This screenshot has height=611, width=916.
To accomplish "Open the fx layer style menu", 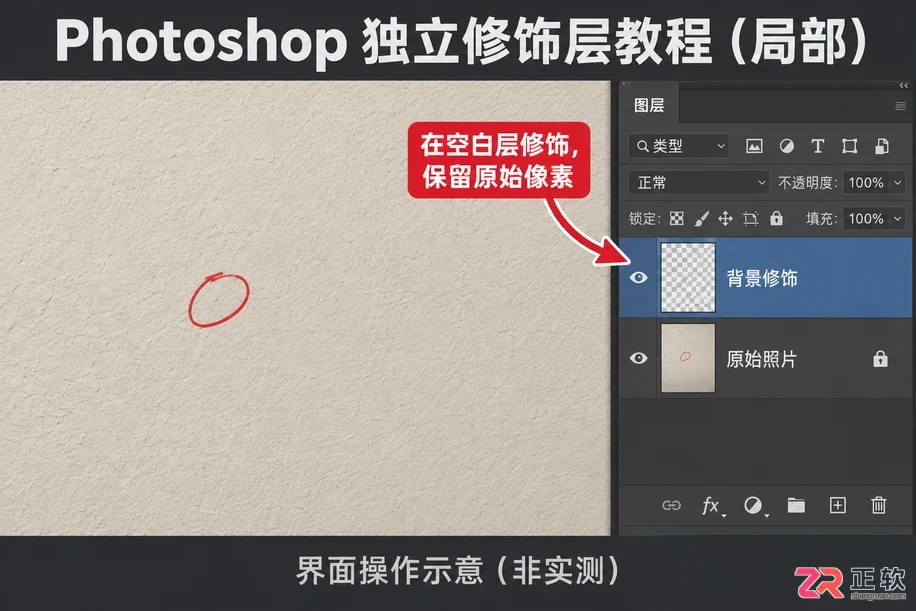I will (x=712, y=505).
